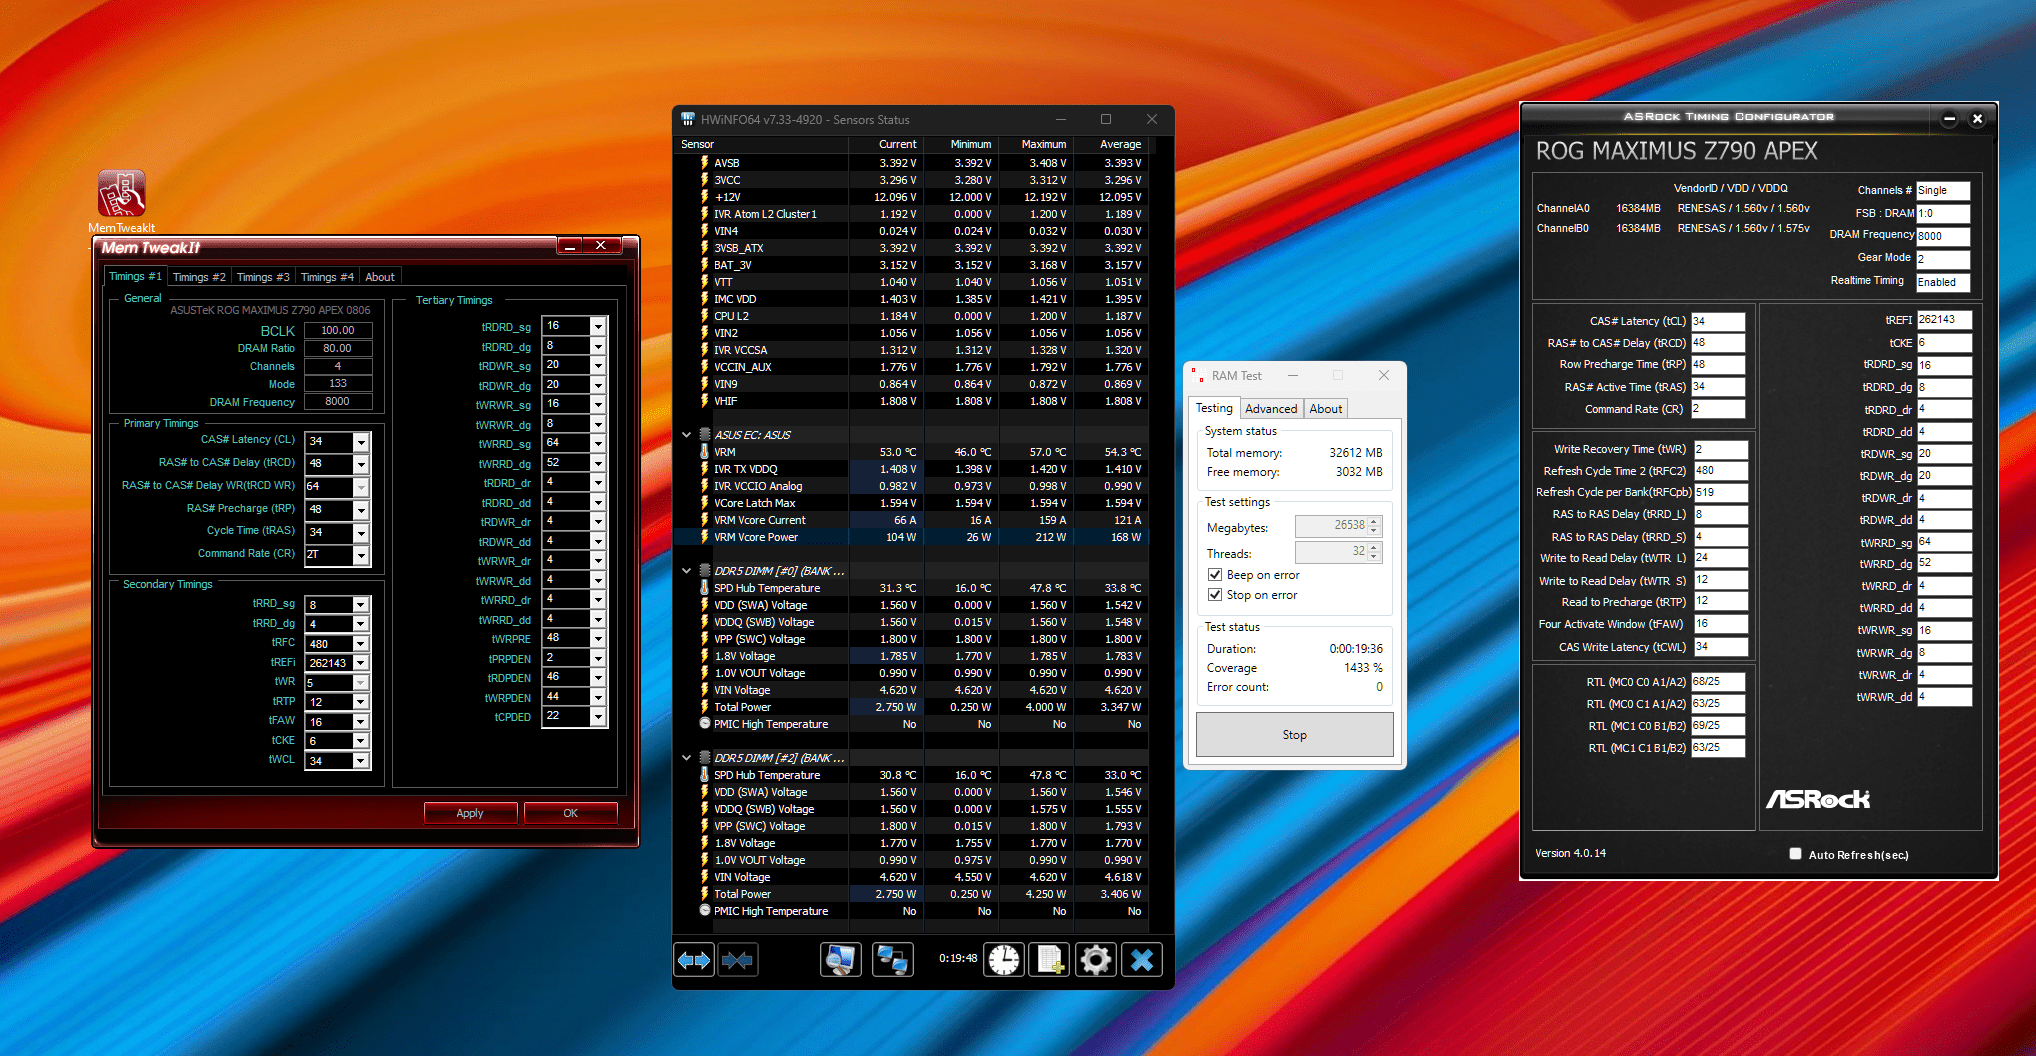
Task: Click the Apply button in MemTweakIt
Action: pyautogui.click(x=470, y=813)
